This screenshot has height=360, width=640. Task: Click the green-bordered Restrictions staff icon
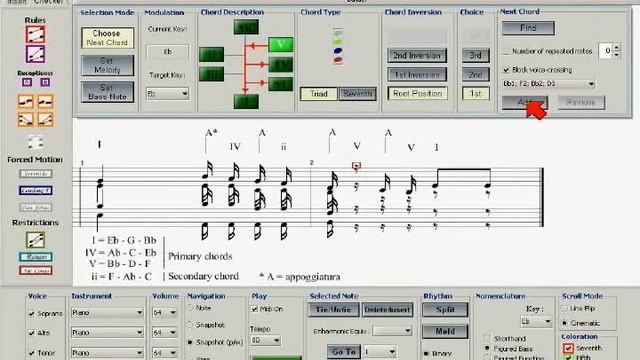[x=35, y=240]
